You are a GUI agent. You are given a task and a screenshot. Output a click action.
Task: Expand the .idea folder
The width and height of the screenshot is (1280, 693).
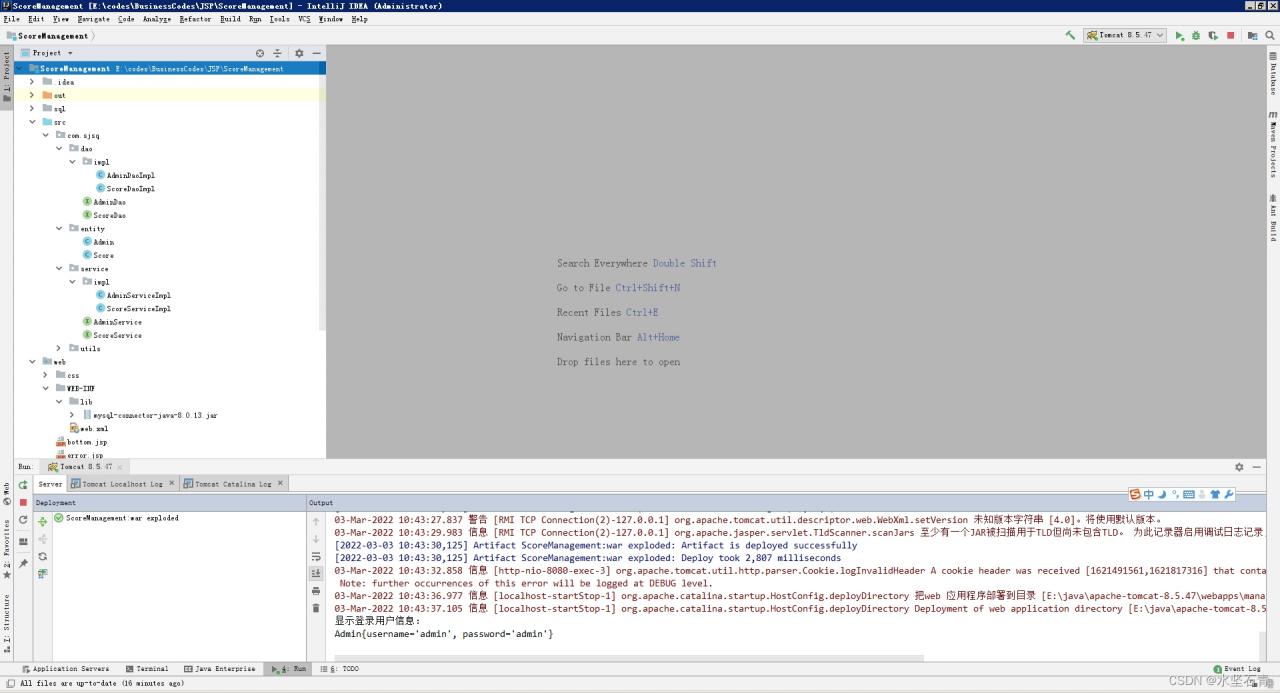pos(32,82)
